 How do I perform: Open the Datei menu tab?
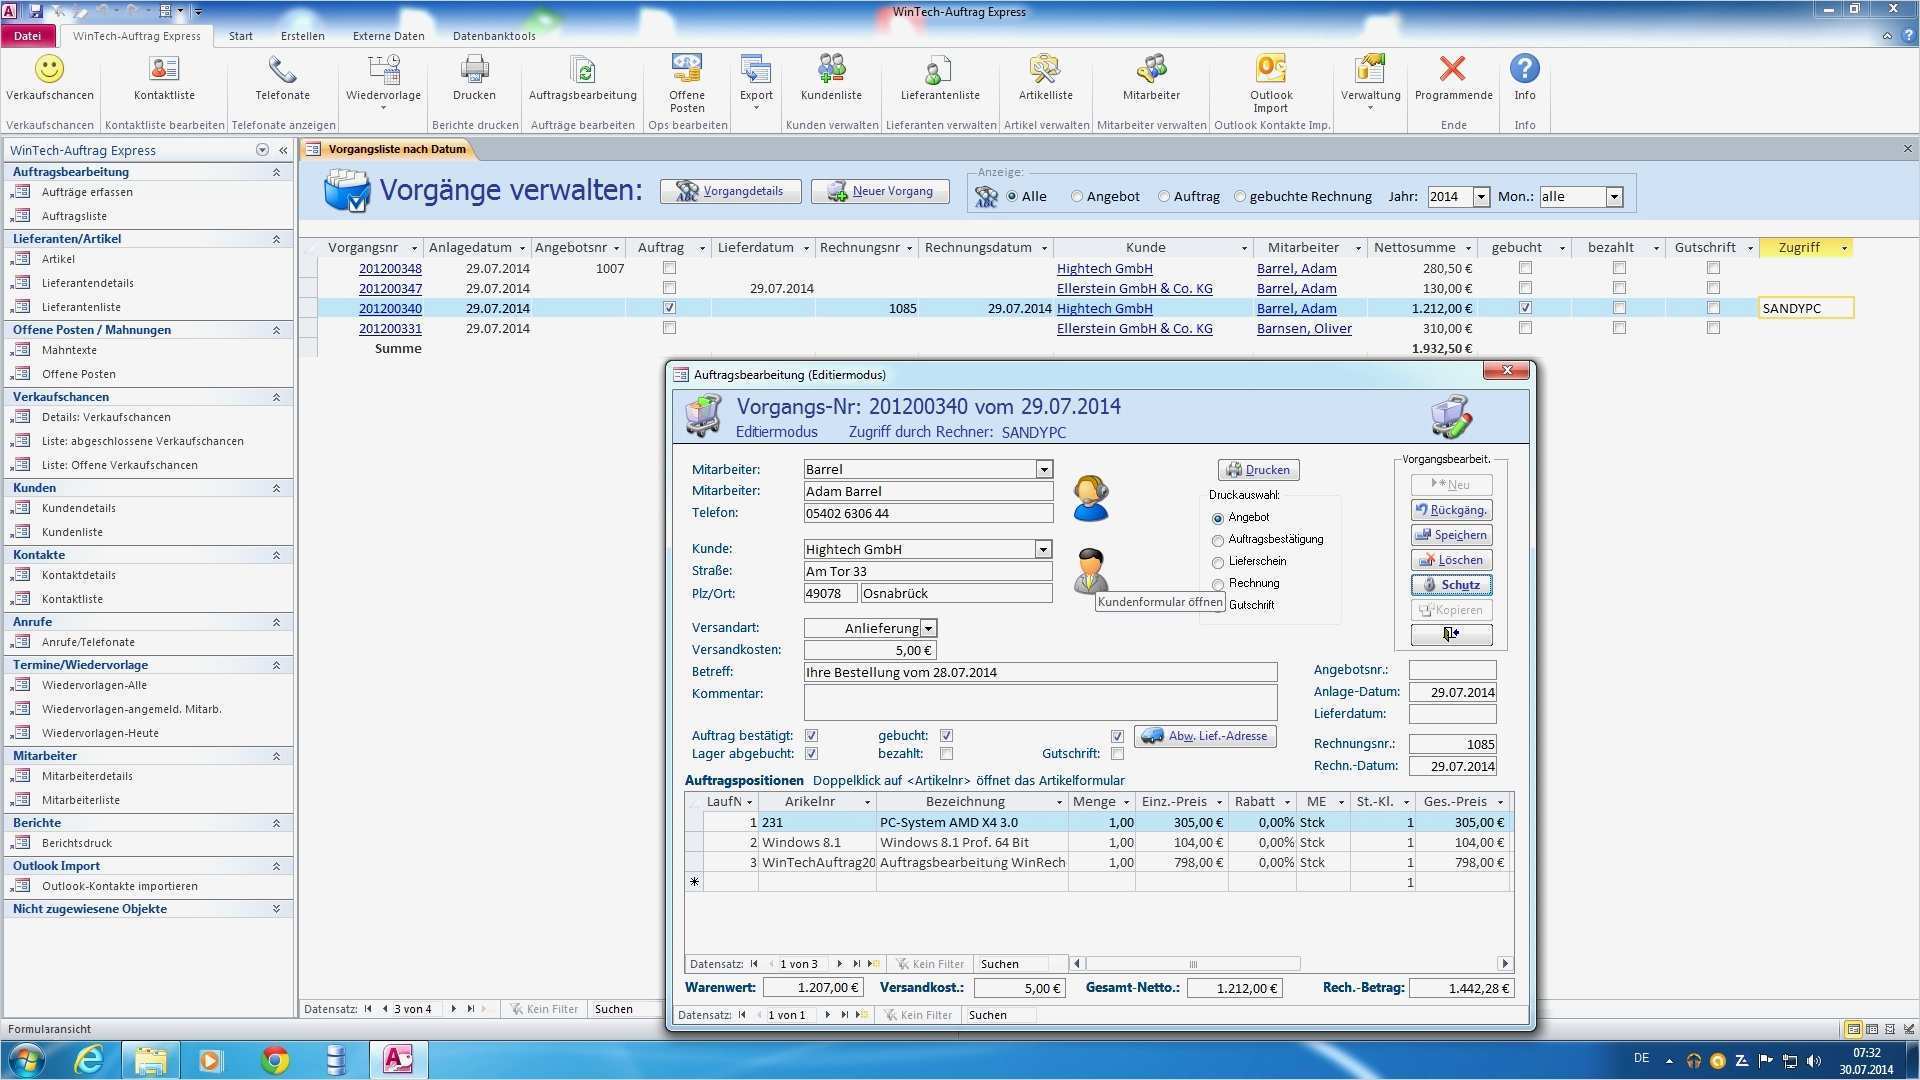[28, 36]
